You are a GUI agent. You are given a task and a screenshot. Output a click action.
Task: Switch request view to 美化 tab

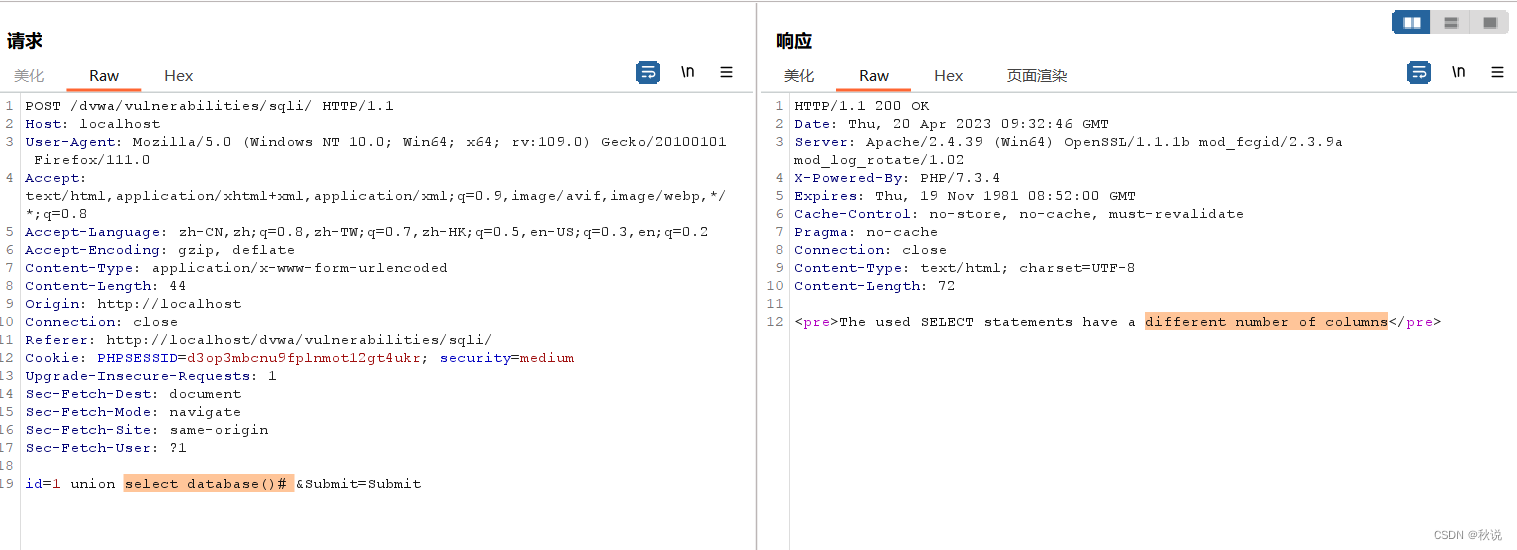click(x=29, y=76)
